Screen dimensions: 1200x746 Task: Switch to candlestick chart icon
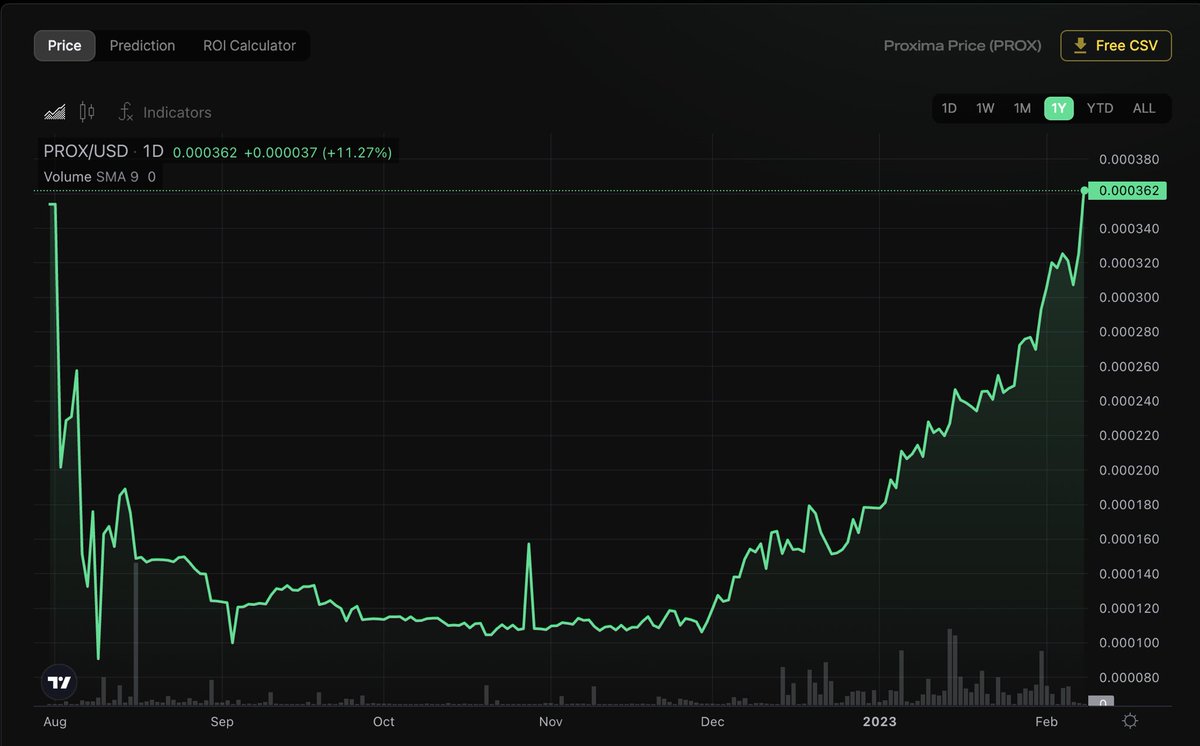(x=87, y=112)
